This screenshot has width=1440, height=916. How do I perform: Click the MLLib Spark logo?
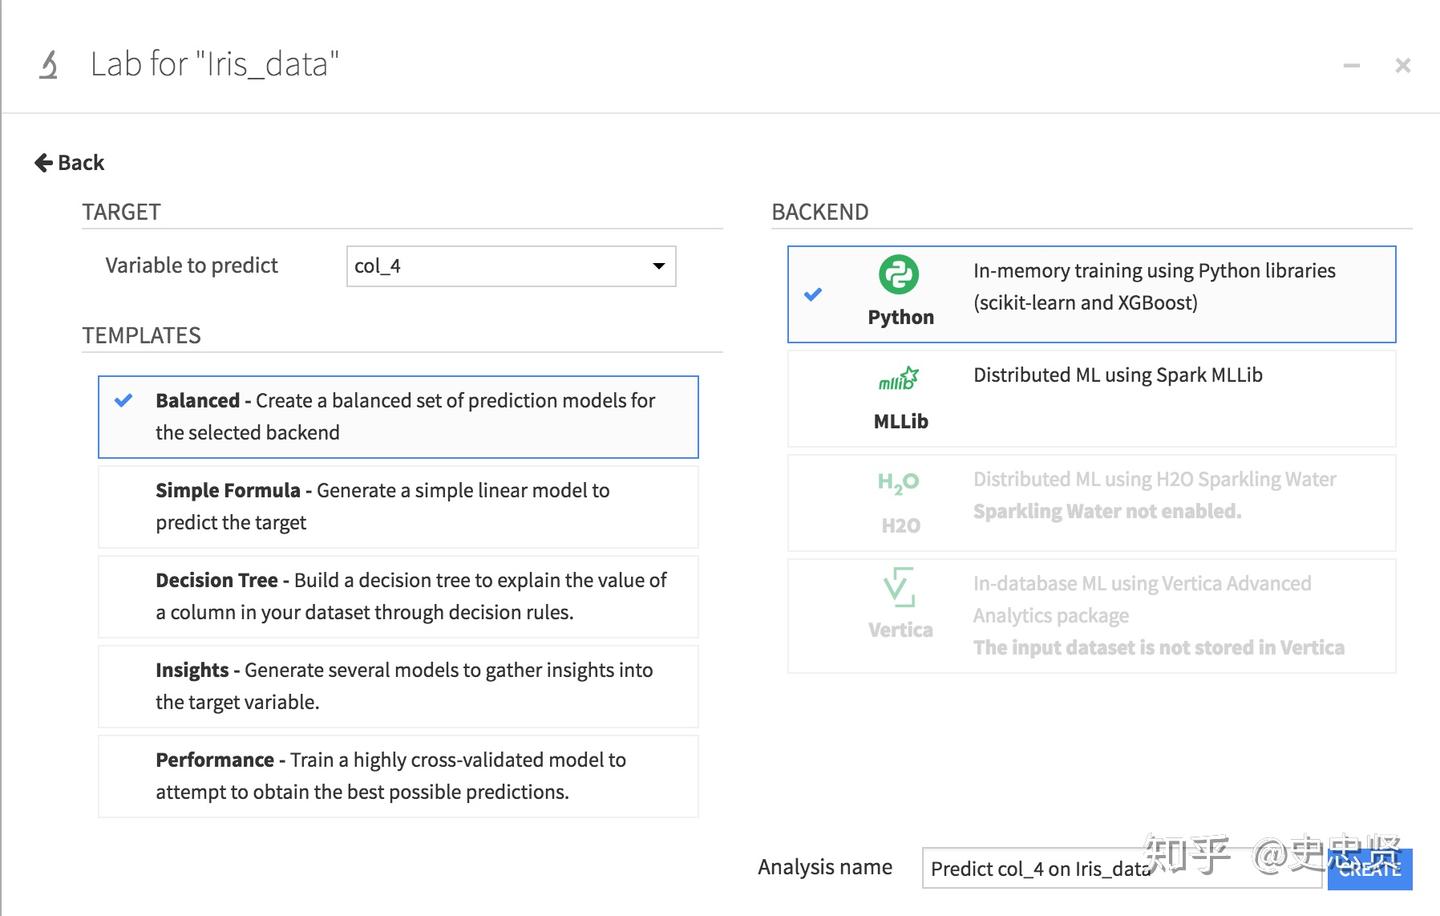[898, 379]
